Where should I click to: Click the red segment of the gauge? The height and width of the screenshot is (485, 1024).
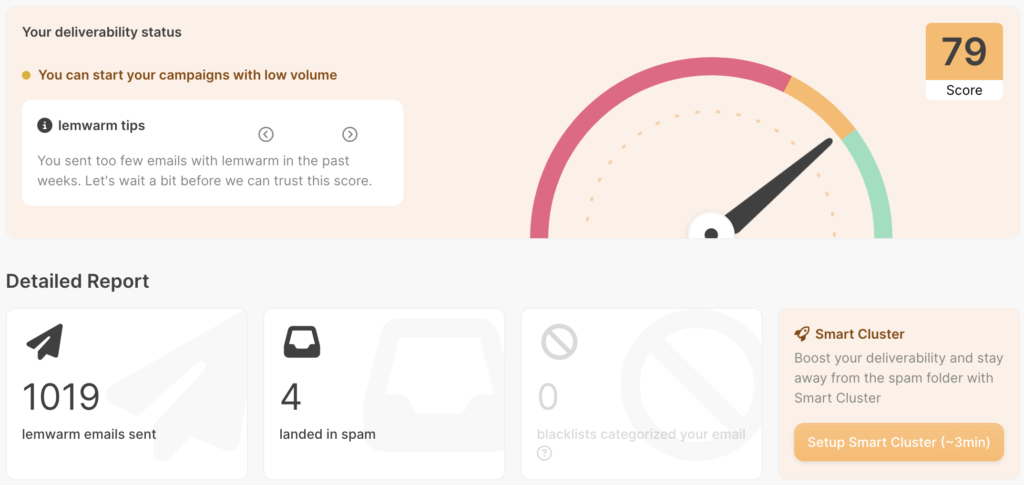click(600, 110)
